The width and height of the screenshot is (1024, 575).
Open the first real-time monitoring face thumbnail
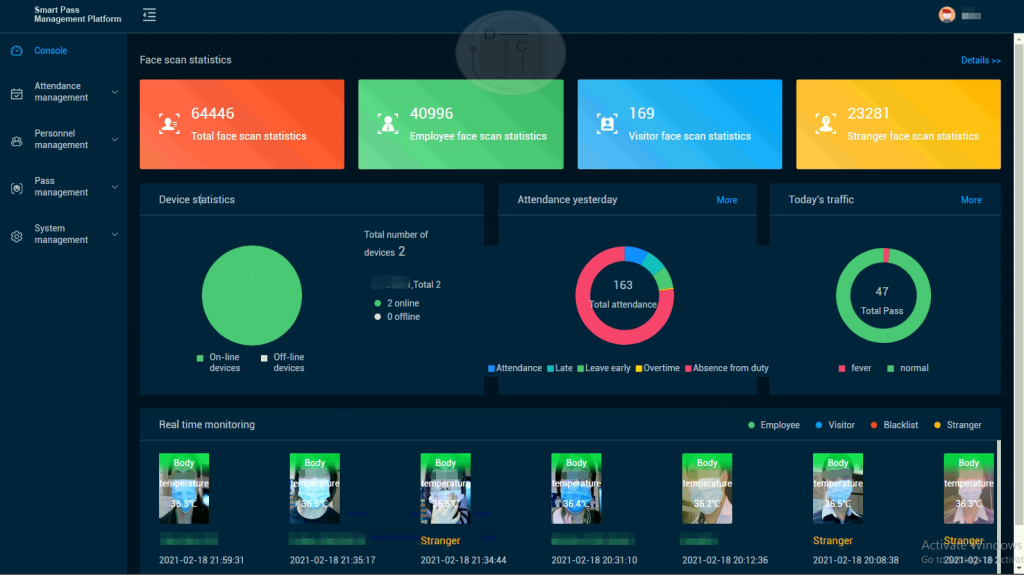point(184,489)
